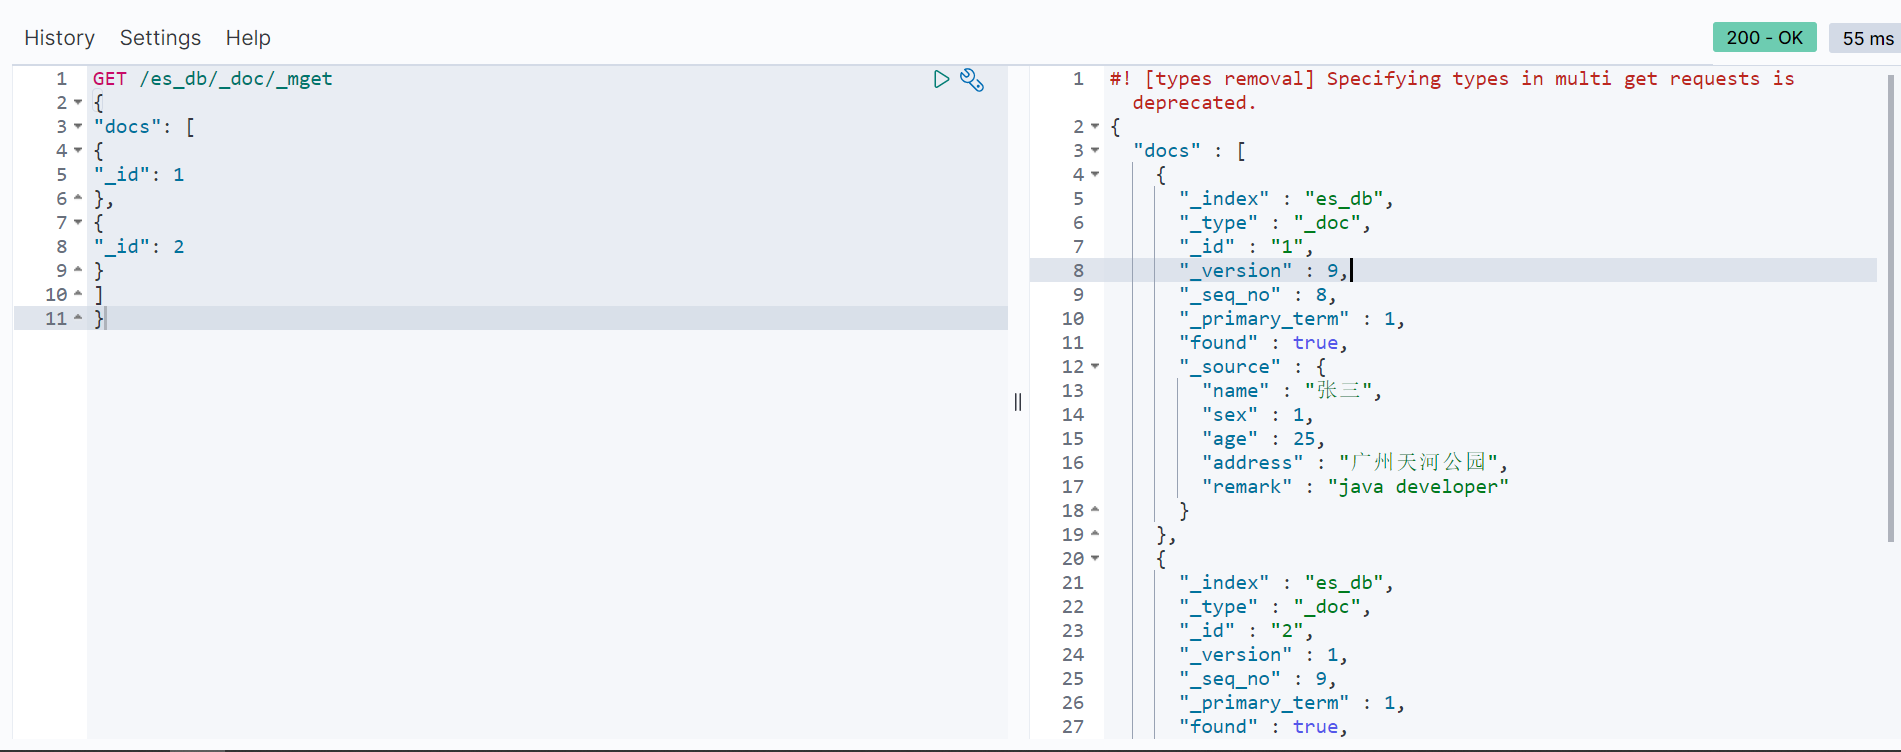Click the "_type" : "_doc" line 22
Screen dimensions: 1901x752
[1275, 607]
